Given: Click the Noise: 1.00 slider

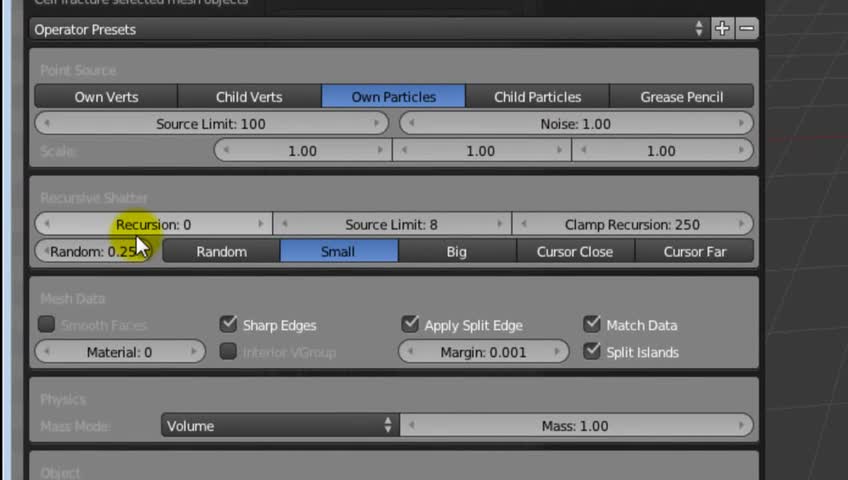Looking at the screenshot, I should (x=576, y=124).
